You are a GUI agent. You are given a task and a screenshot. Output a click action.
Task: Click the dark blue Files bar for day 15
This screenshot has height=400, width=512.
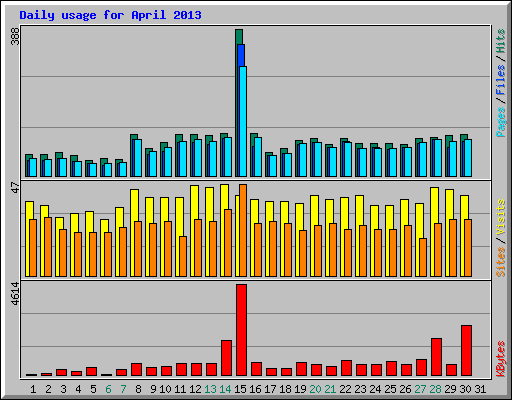click(241, 55)
